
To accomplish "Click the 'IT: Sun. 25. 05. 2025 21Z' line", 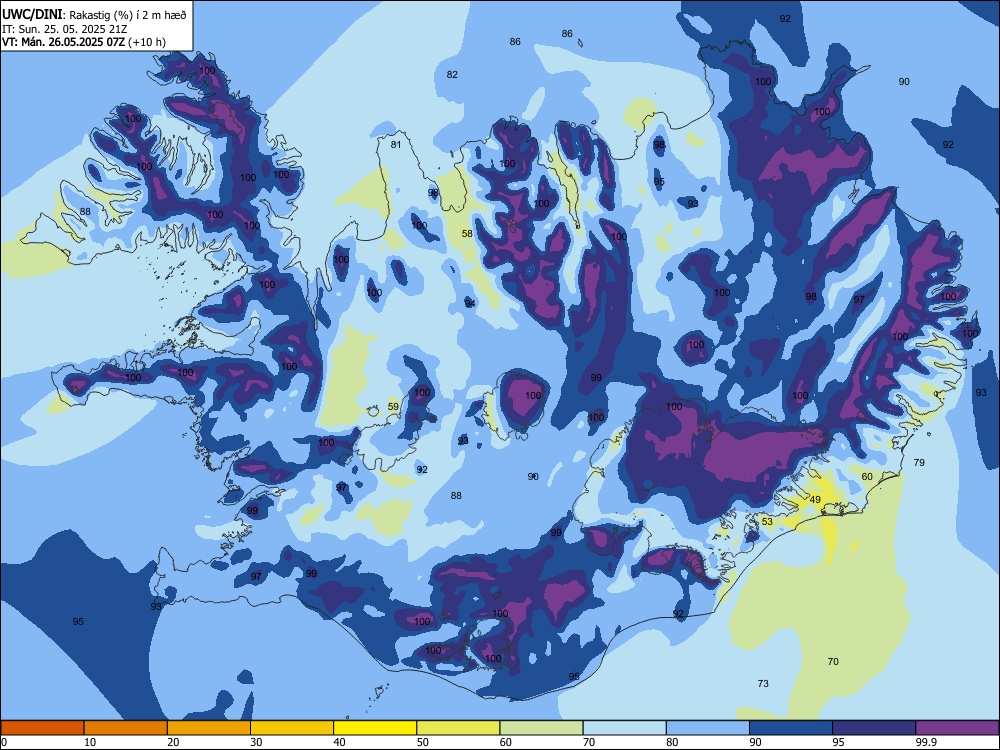I will (x=64, y=29).
